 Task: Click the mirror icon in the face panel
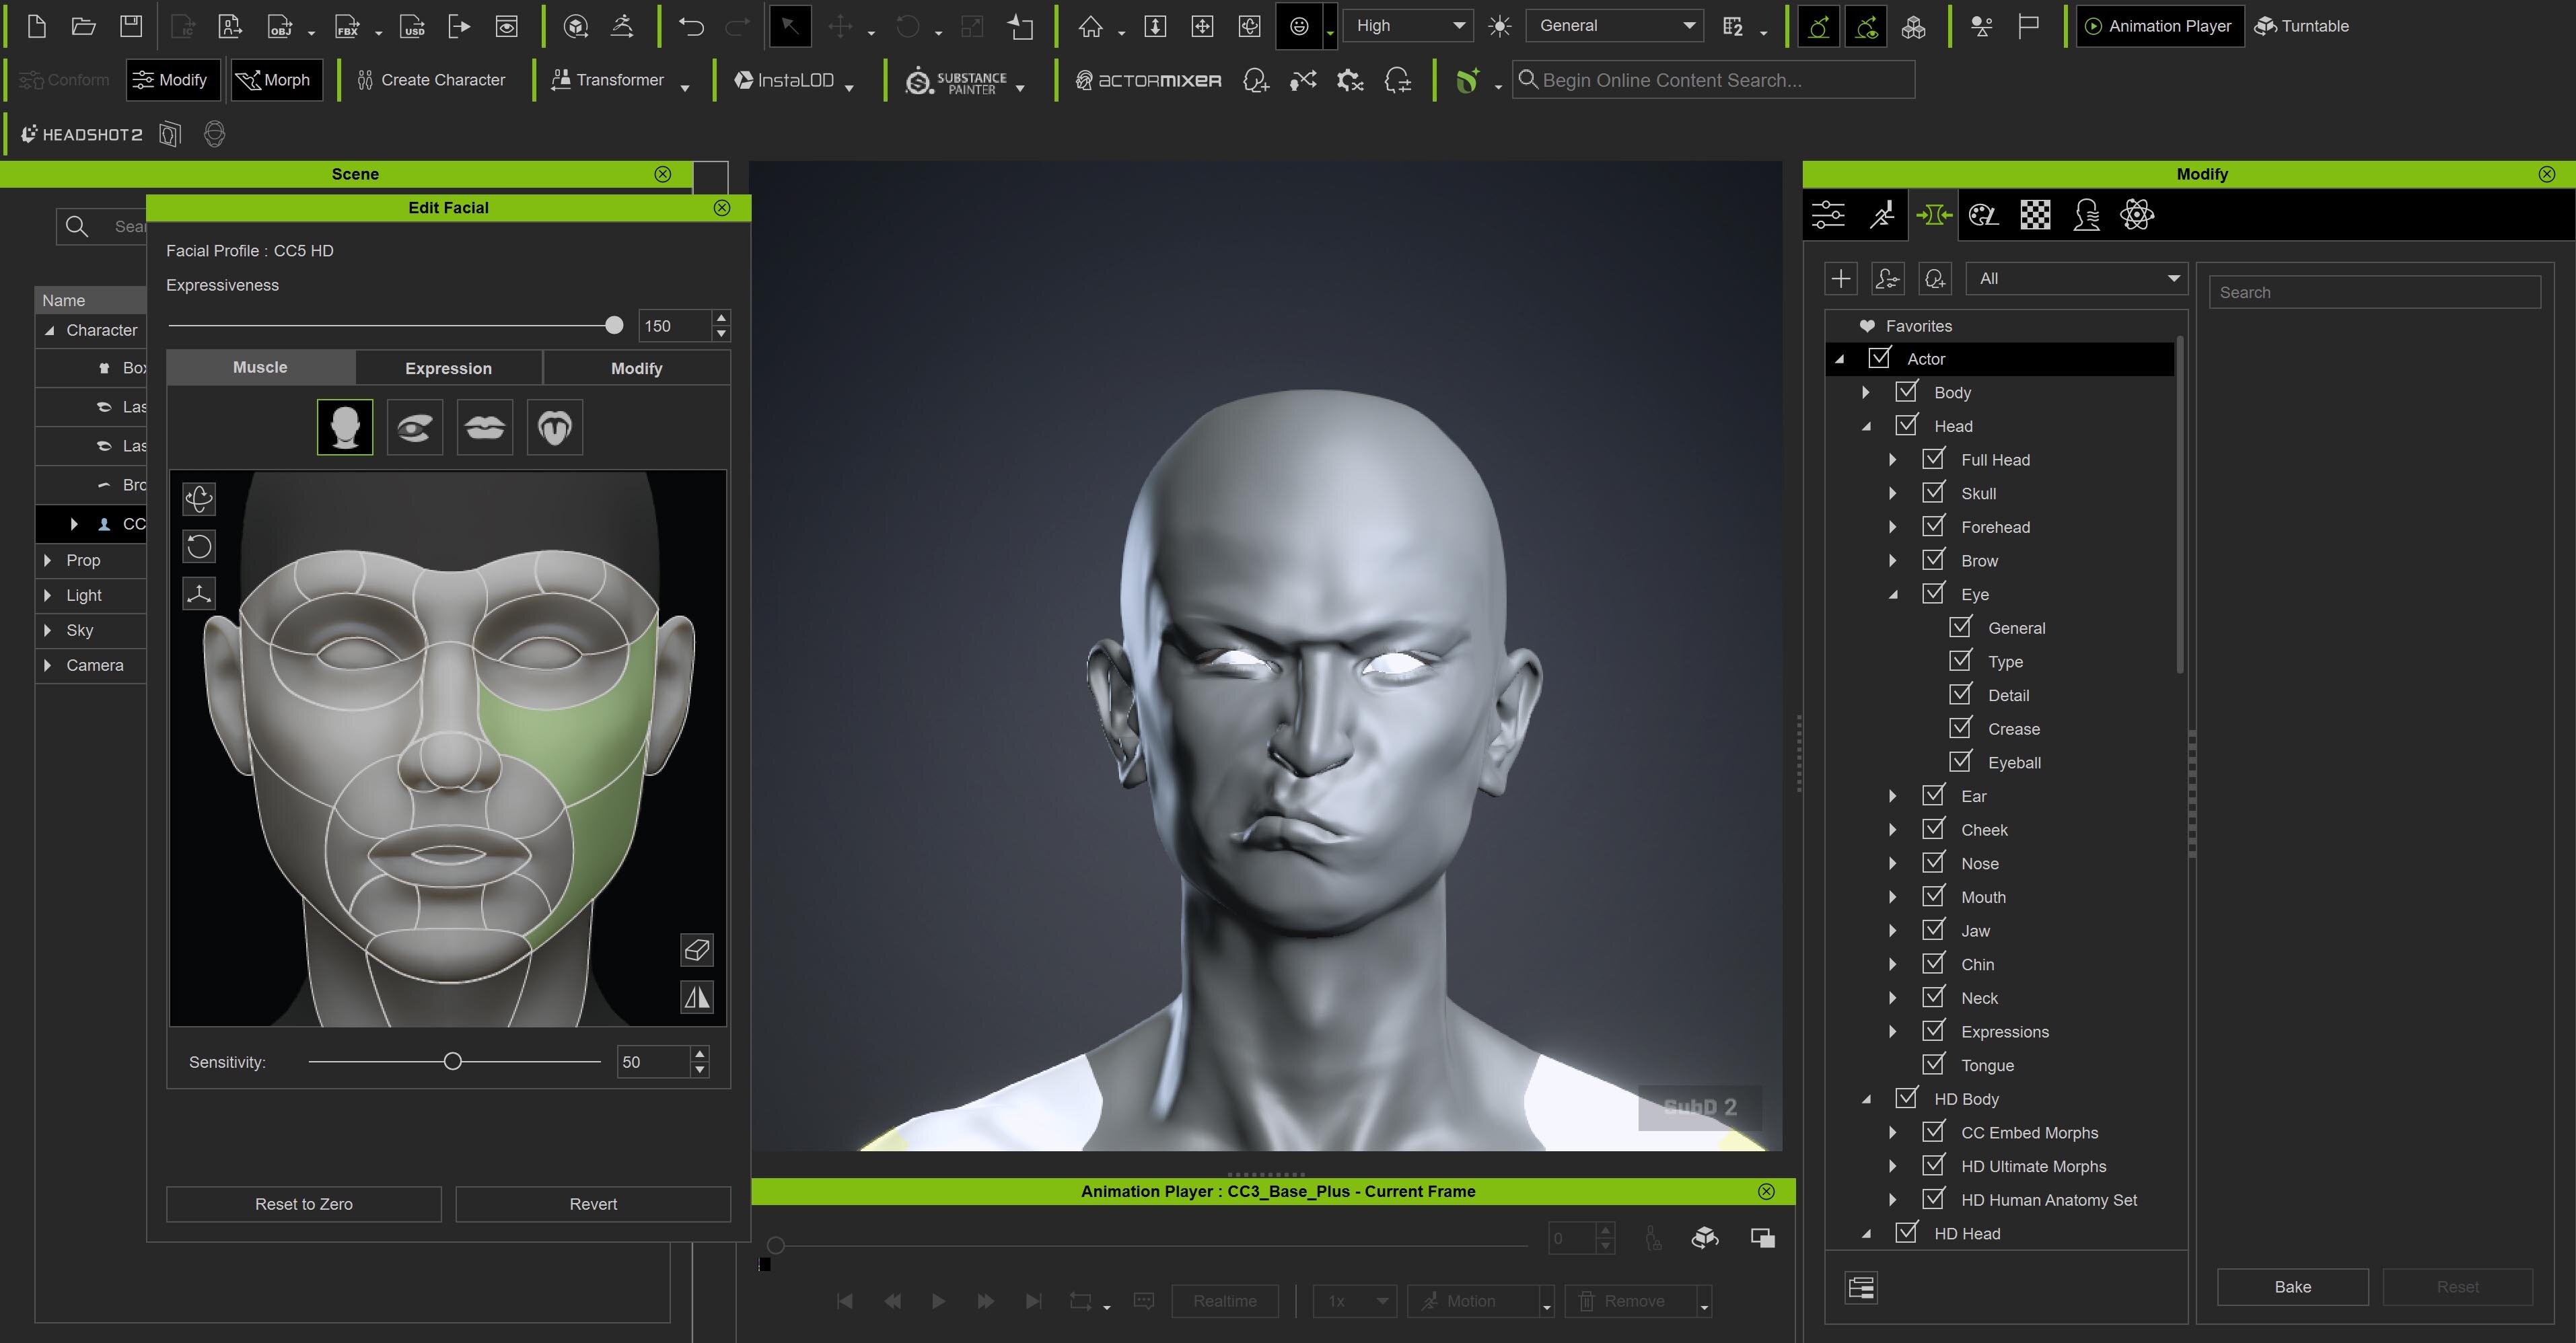pyautogui.click(x=697, y=997)
